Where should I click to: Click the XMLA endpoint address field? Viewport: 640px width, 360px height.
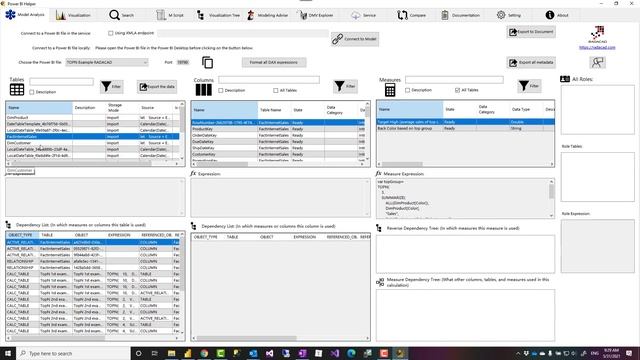click(242, 33)
